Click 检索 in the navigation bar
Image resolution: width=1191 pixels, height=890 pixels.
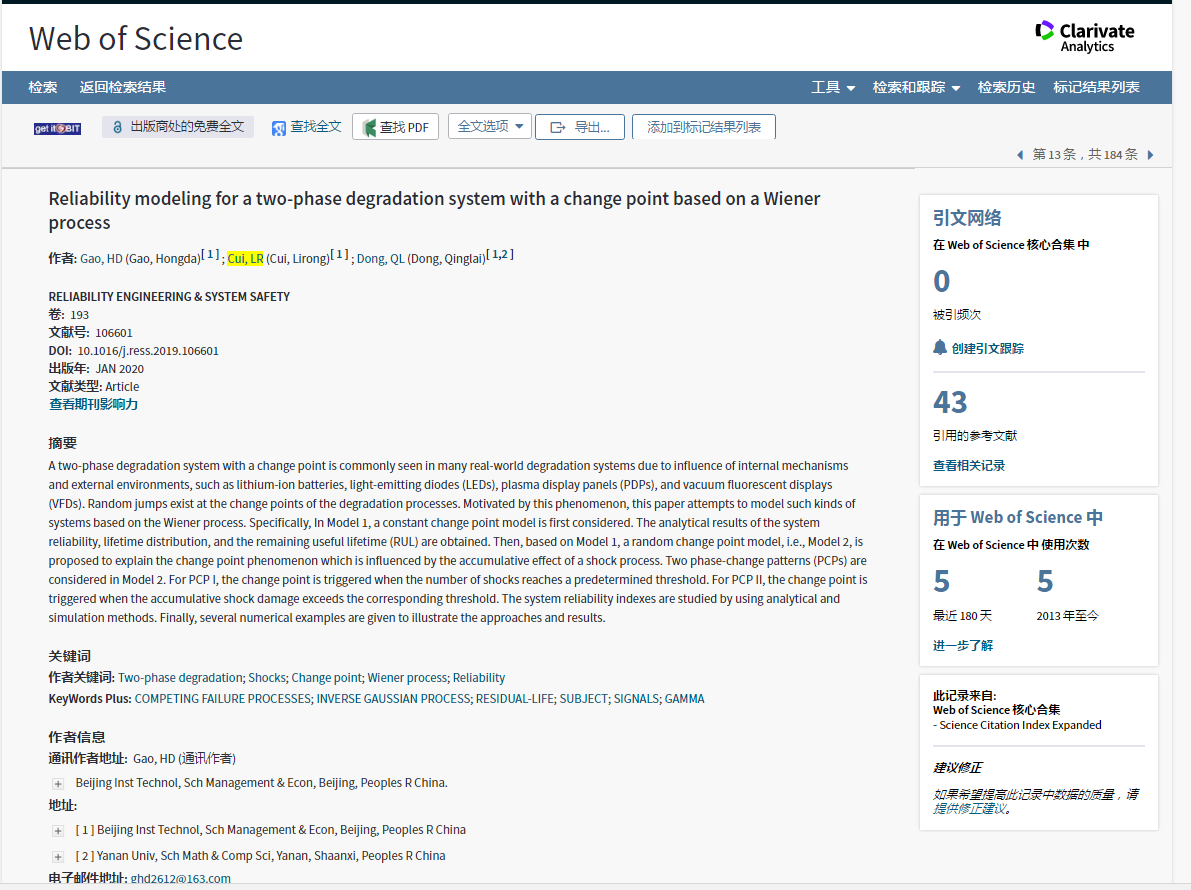pos(43,87)
